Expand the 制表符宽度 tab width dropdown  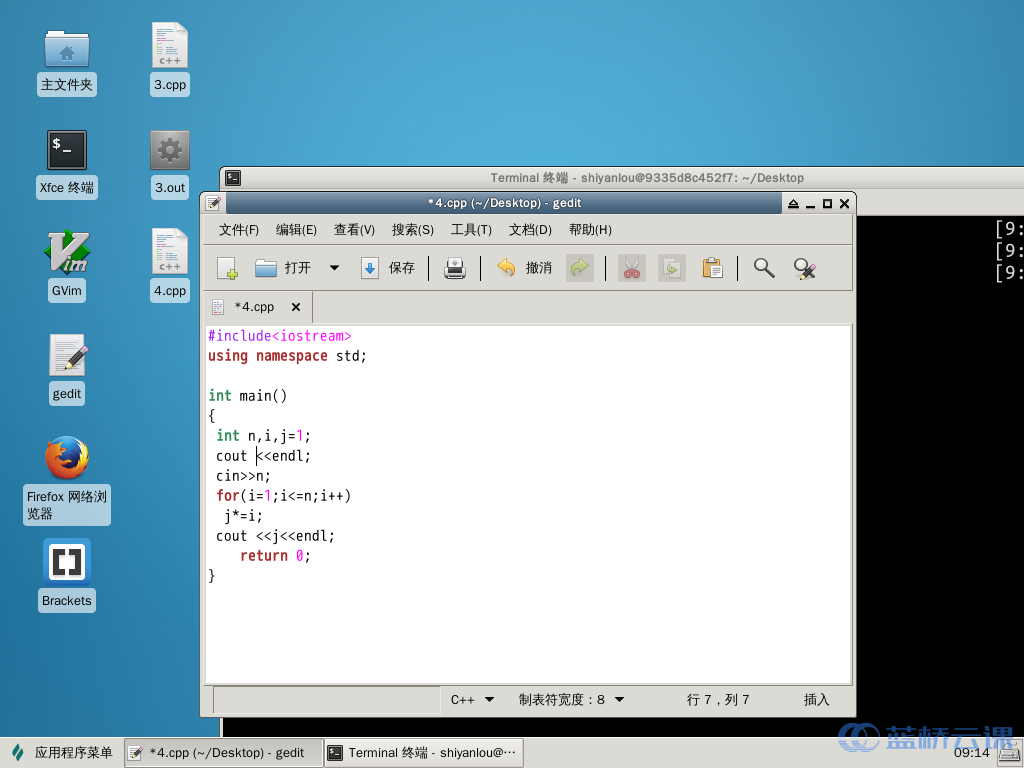click(x=571, y=700)
